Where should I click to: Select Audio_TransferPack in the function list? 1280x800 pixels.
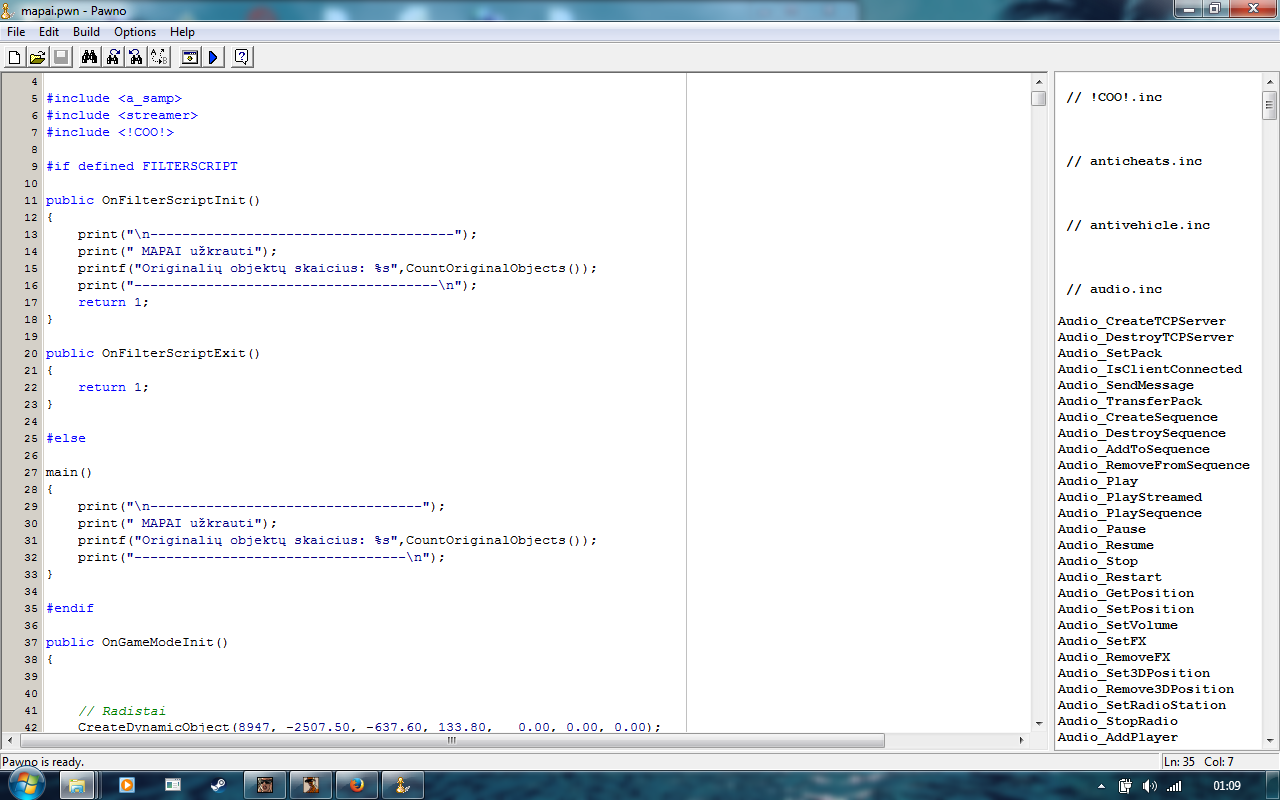click(x=1129, y=401)
